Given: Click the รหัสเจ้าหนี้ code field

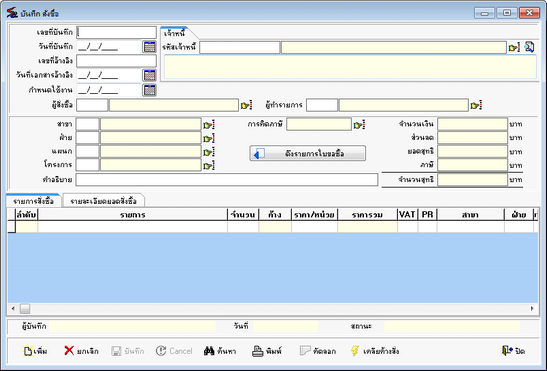Looking at the screenshot, I should [x=240, y=47].
